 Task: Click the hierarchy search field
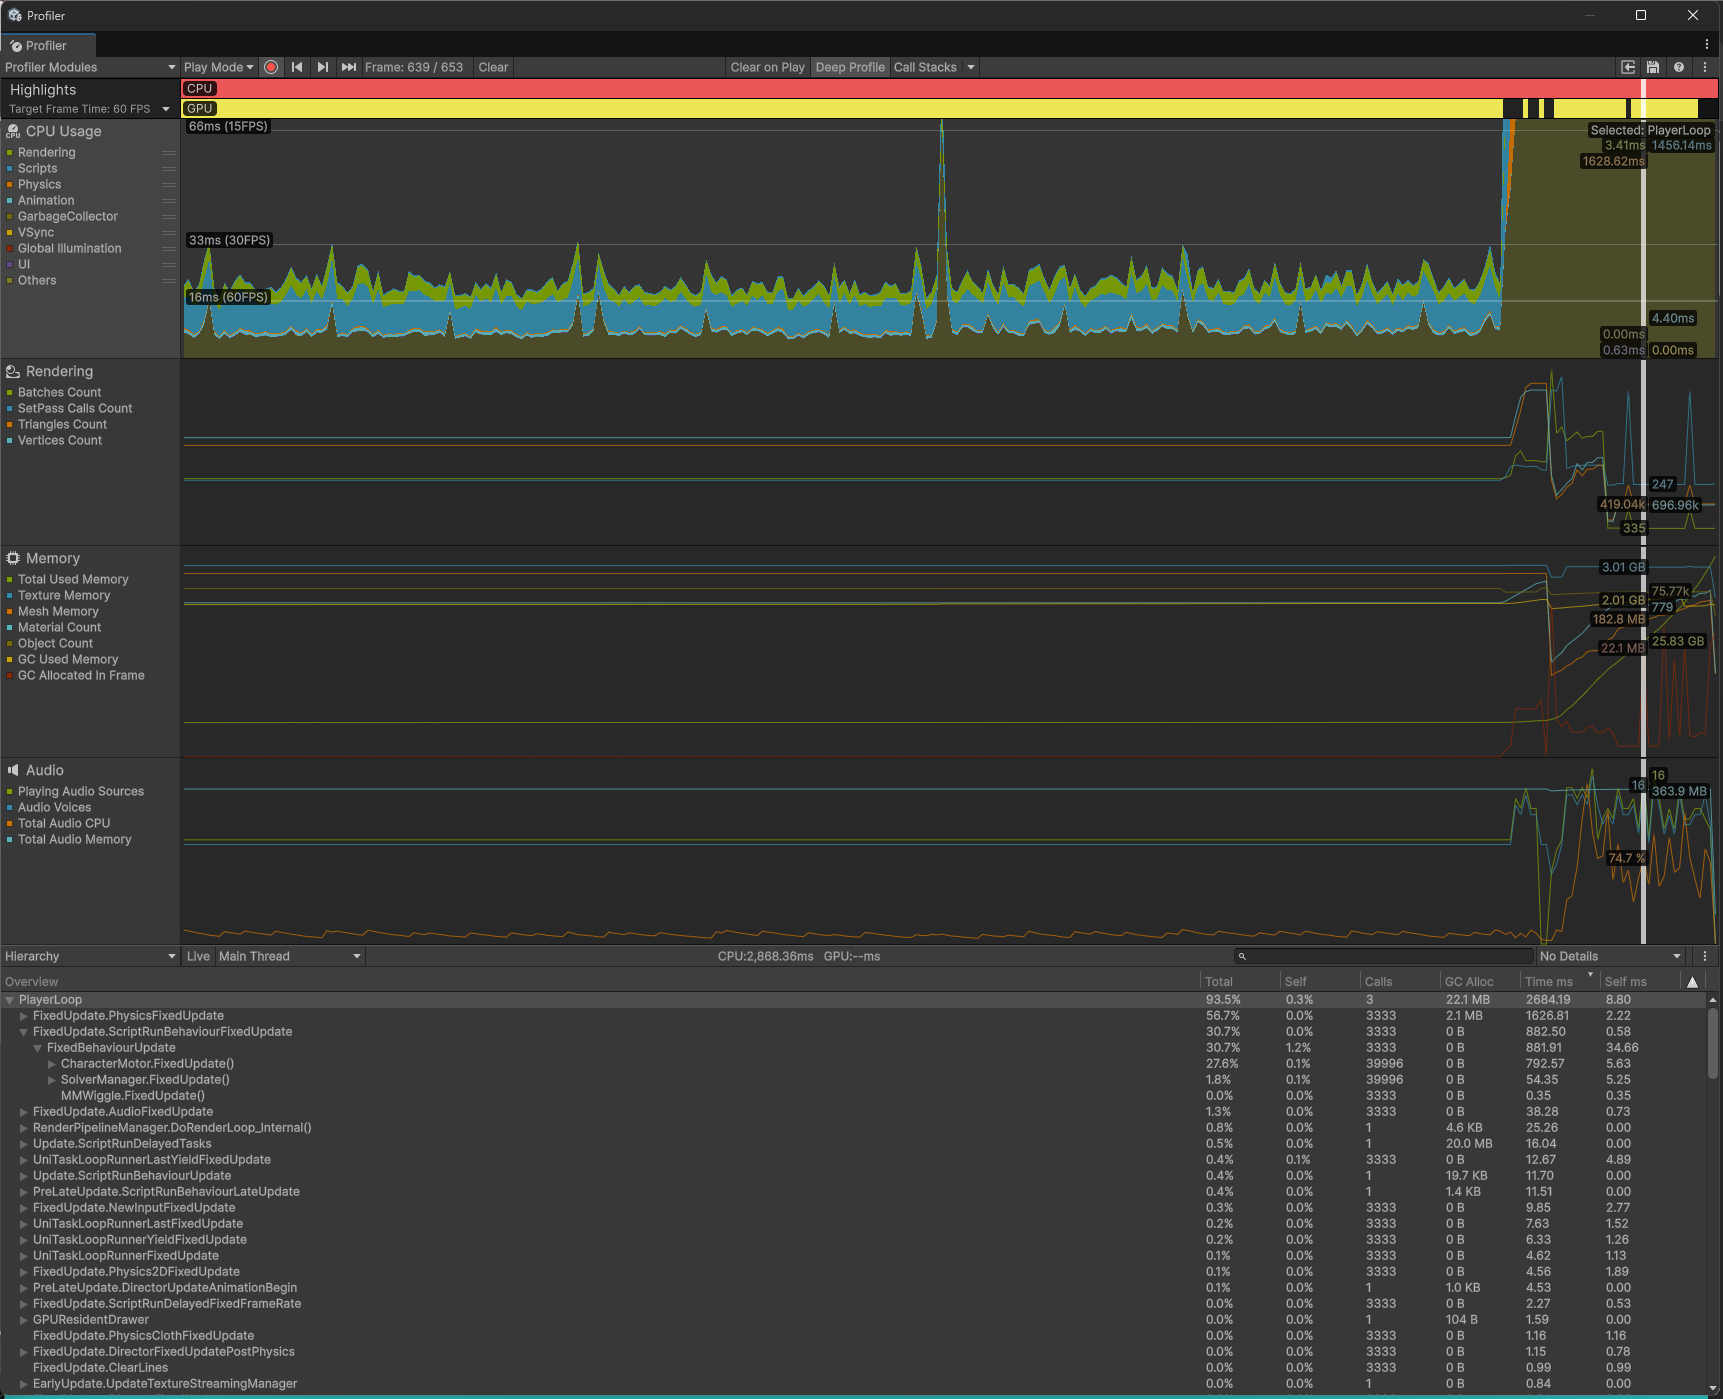pyautogui.click(x=1383, y=956)
